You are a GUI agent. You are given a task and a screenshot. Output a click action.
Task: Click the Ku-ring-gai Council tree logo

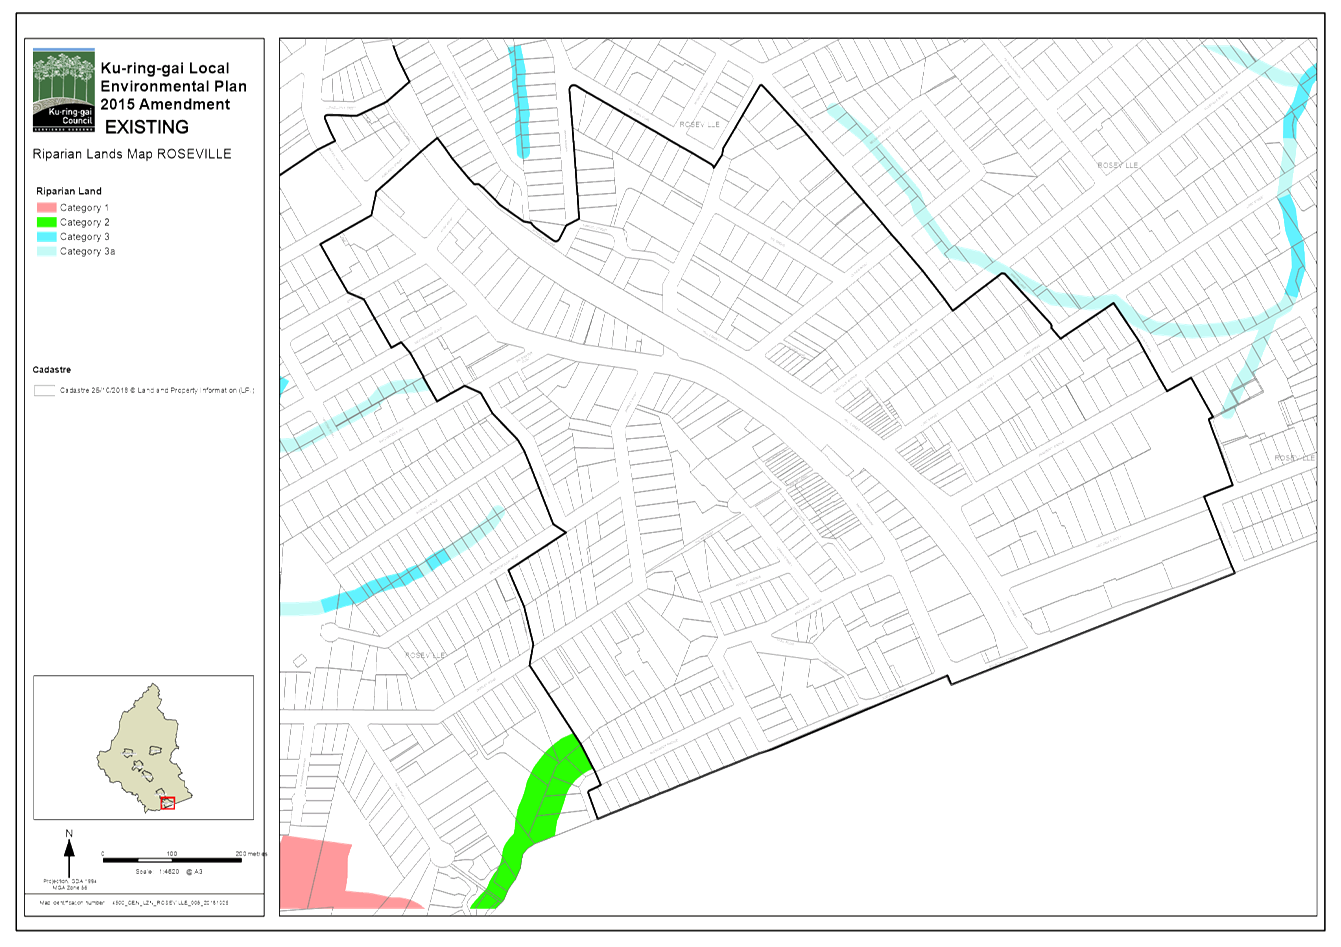click(x=64, y=91)
